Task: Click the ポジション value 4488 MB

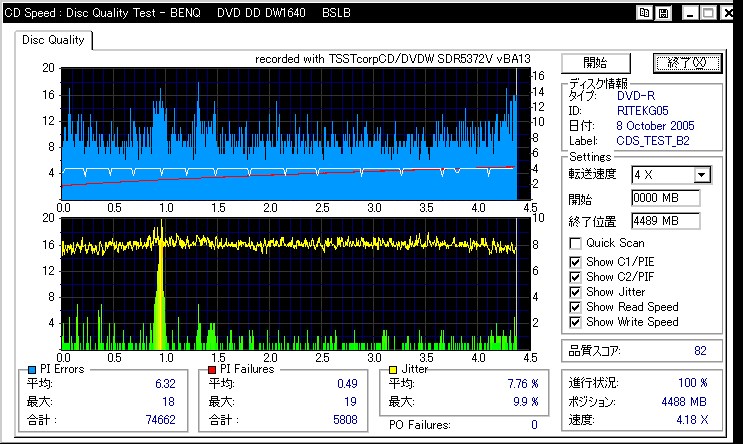Action: [684, 402]
